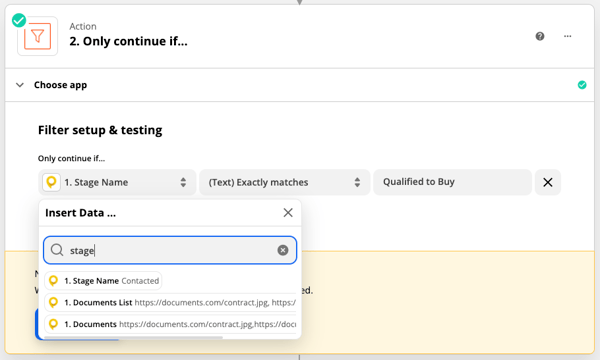Select the 1. Documents List result
The image size is (600, 360).
[x=171, y=303]
